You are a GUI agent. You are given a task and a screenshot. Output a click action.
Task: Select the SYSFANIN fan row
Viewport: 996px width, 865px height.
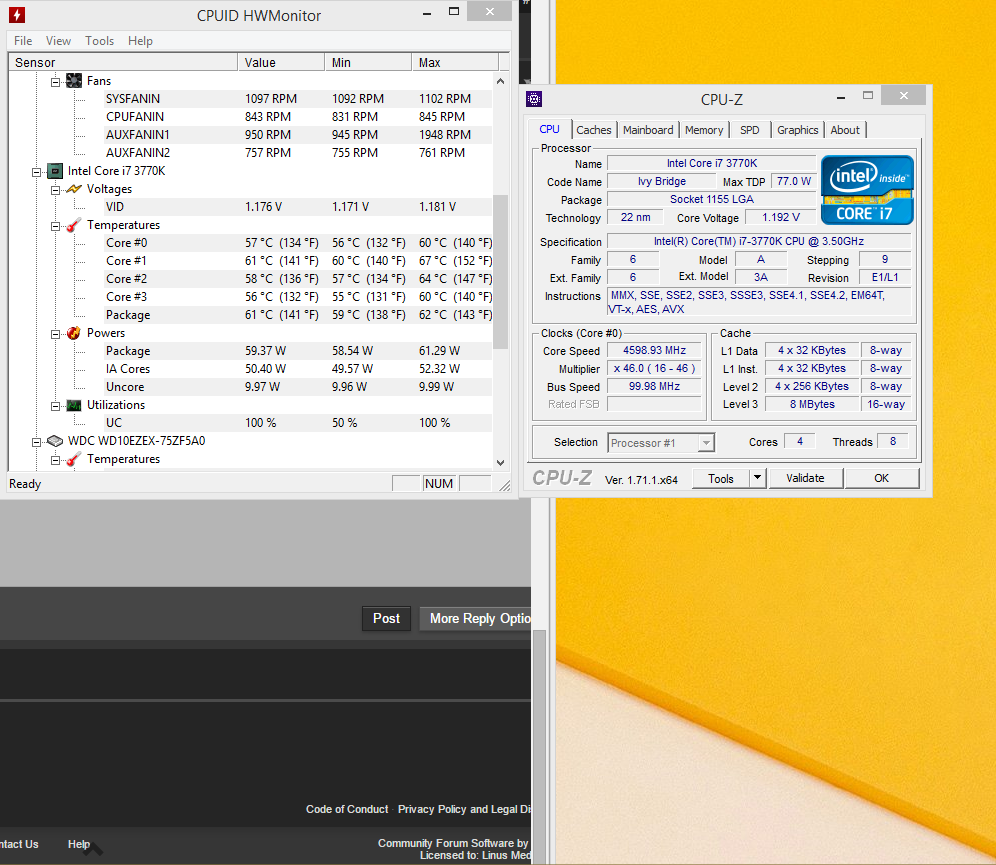[299, 99]
